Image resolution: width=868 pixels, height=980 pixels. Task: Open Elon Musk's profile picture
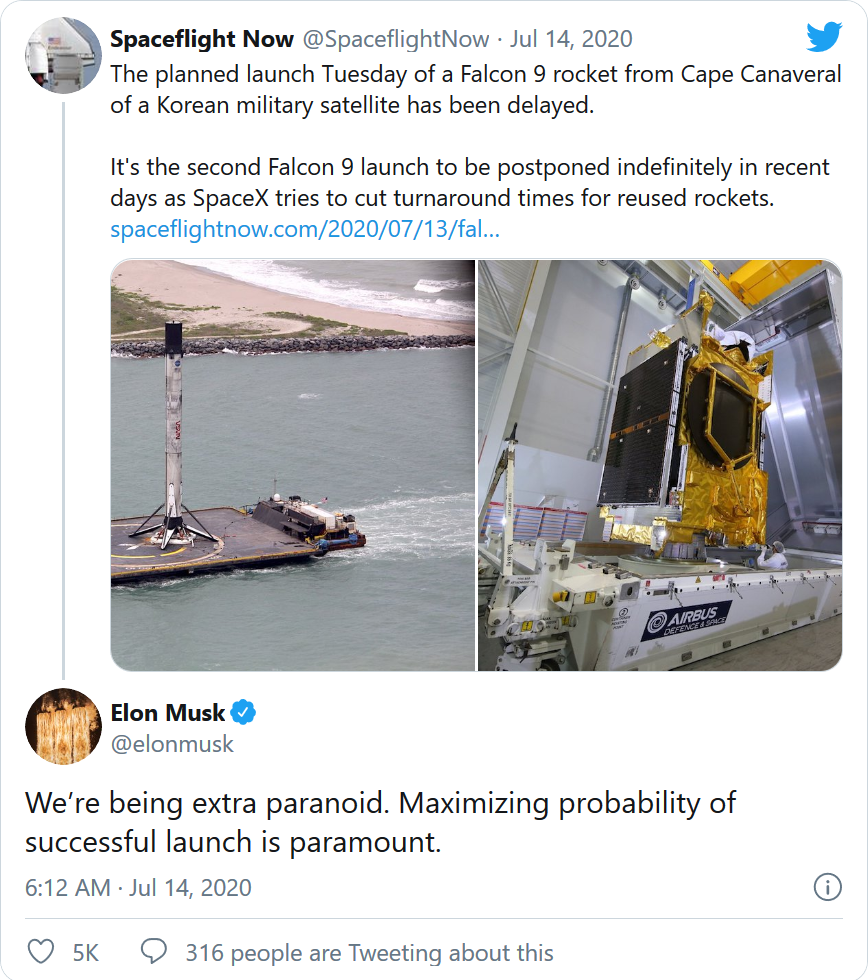click(x=62, y=726)
